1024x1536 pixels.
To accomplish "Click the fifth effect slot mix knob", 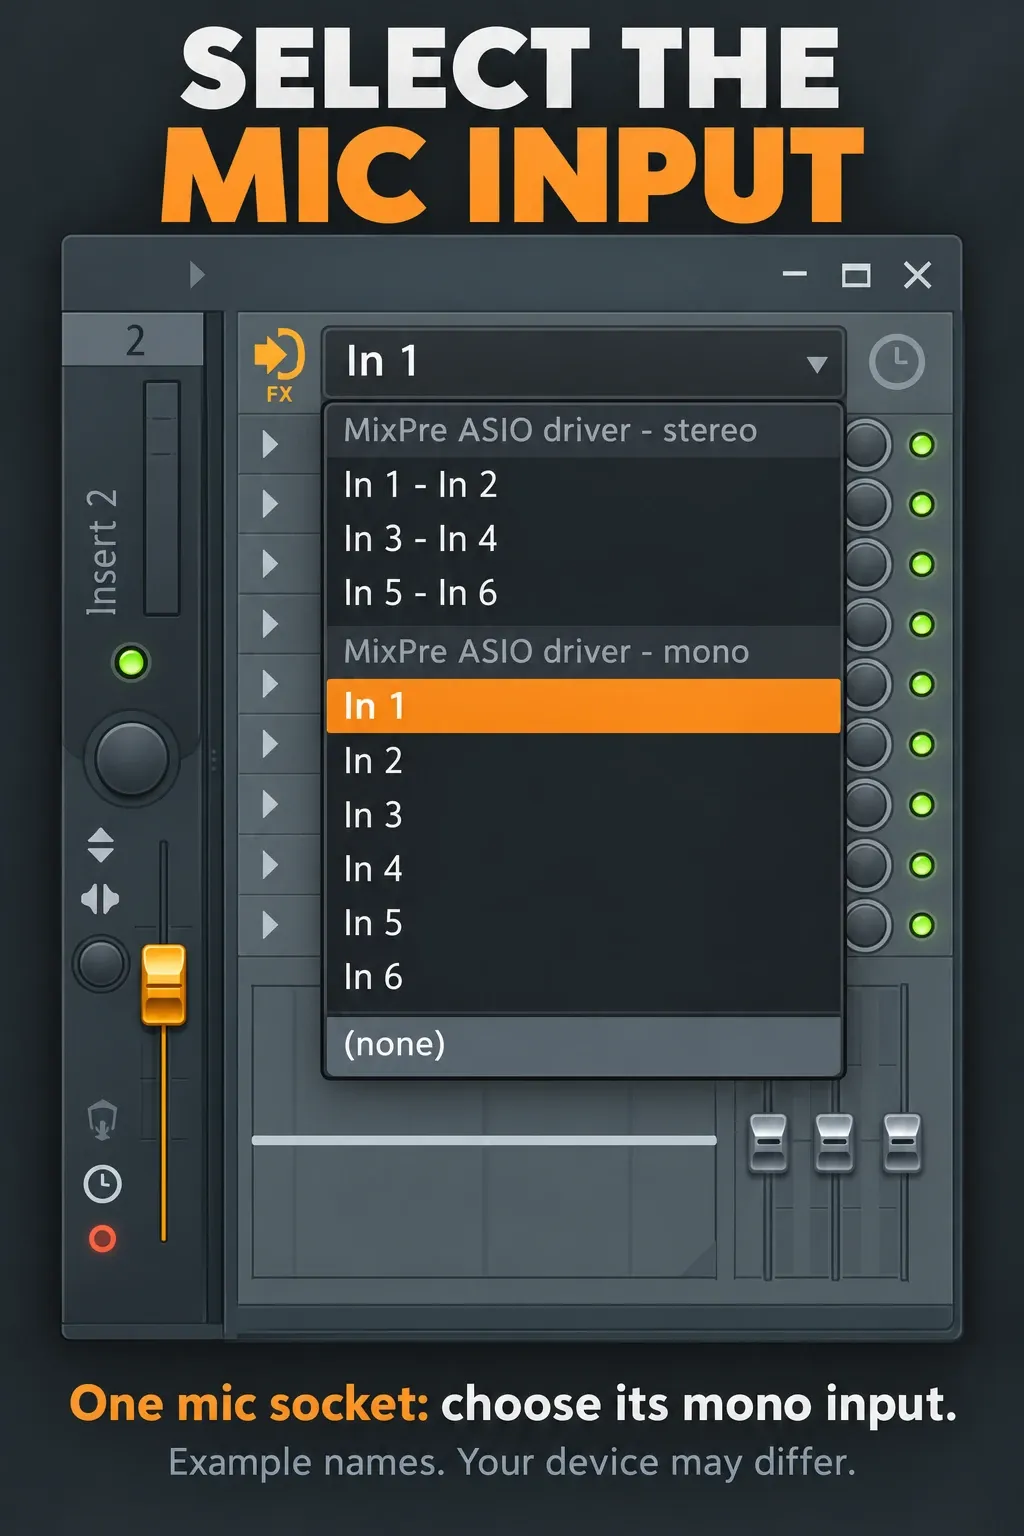I will tap(866, 685).
